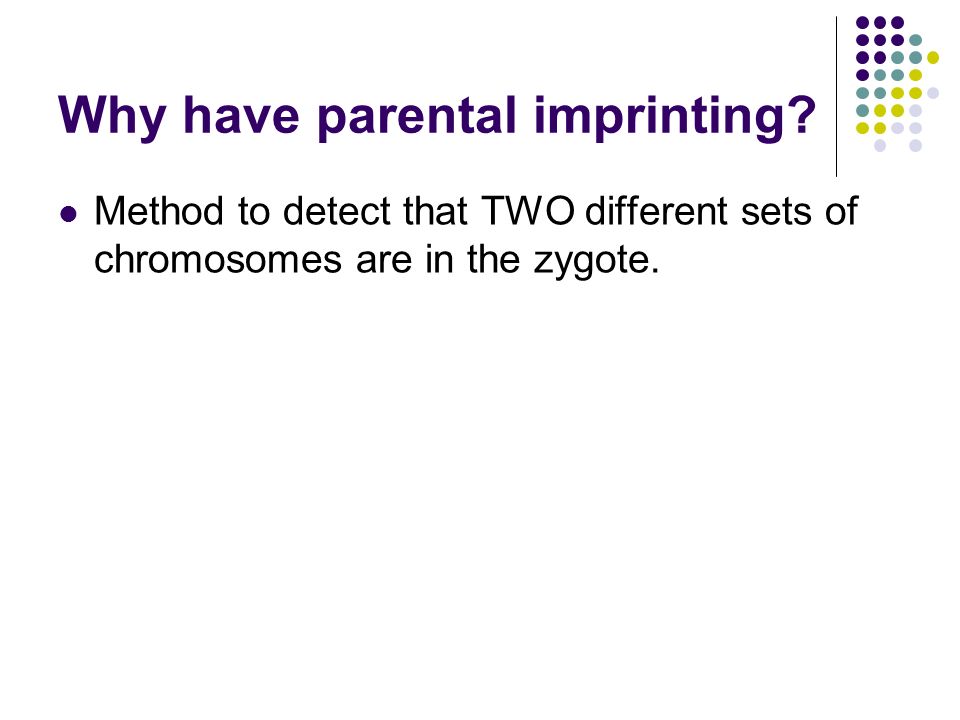Click the word 'Why' in the title
The width and height of the screenshot is (960, 720).
(112, 116)
